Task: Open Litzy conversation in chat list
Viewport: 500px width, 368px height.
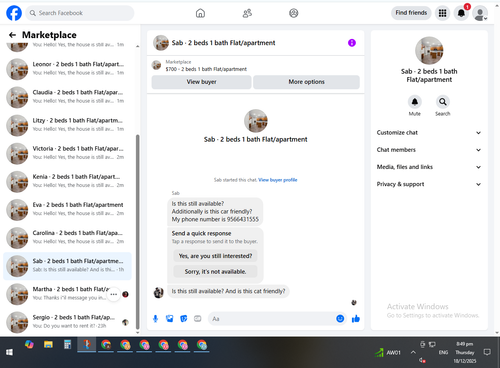Action: pyautogui.click(x=67, y=125)
